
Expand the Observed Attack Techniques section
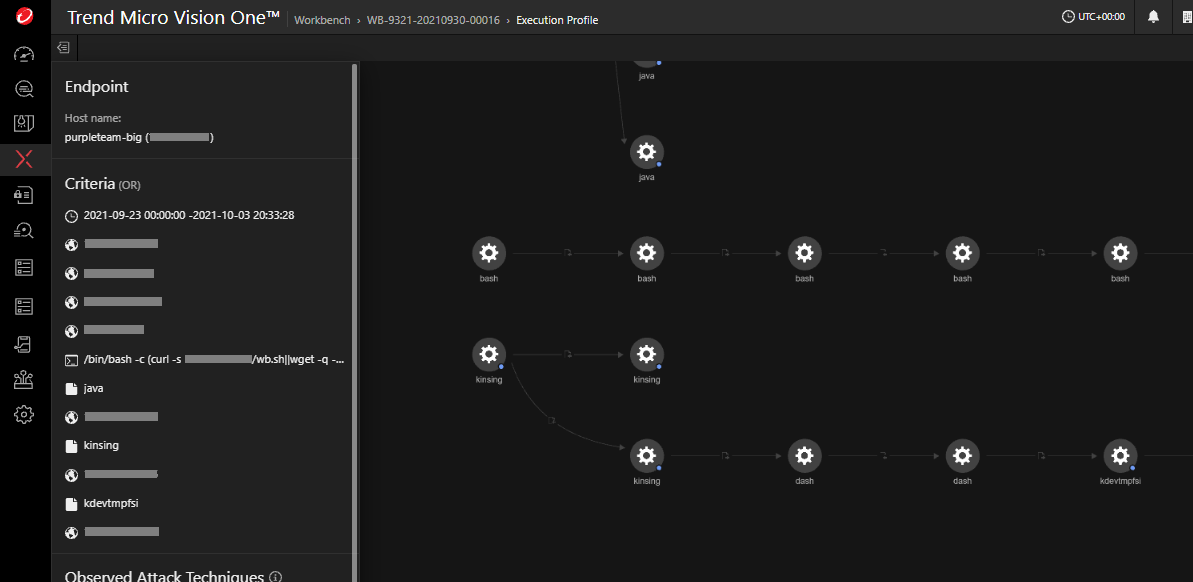[x=164, y=577]
